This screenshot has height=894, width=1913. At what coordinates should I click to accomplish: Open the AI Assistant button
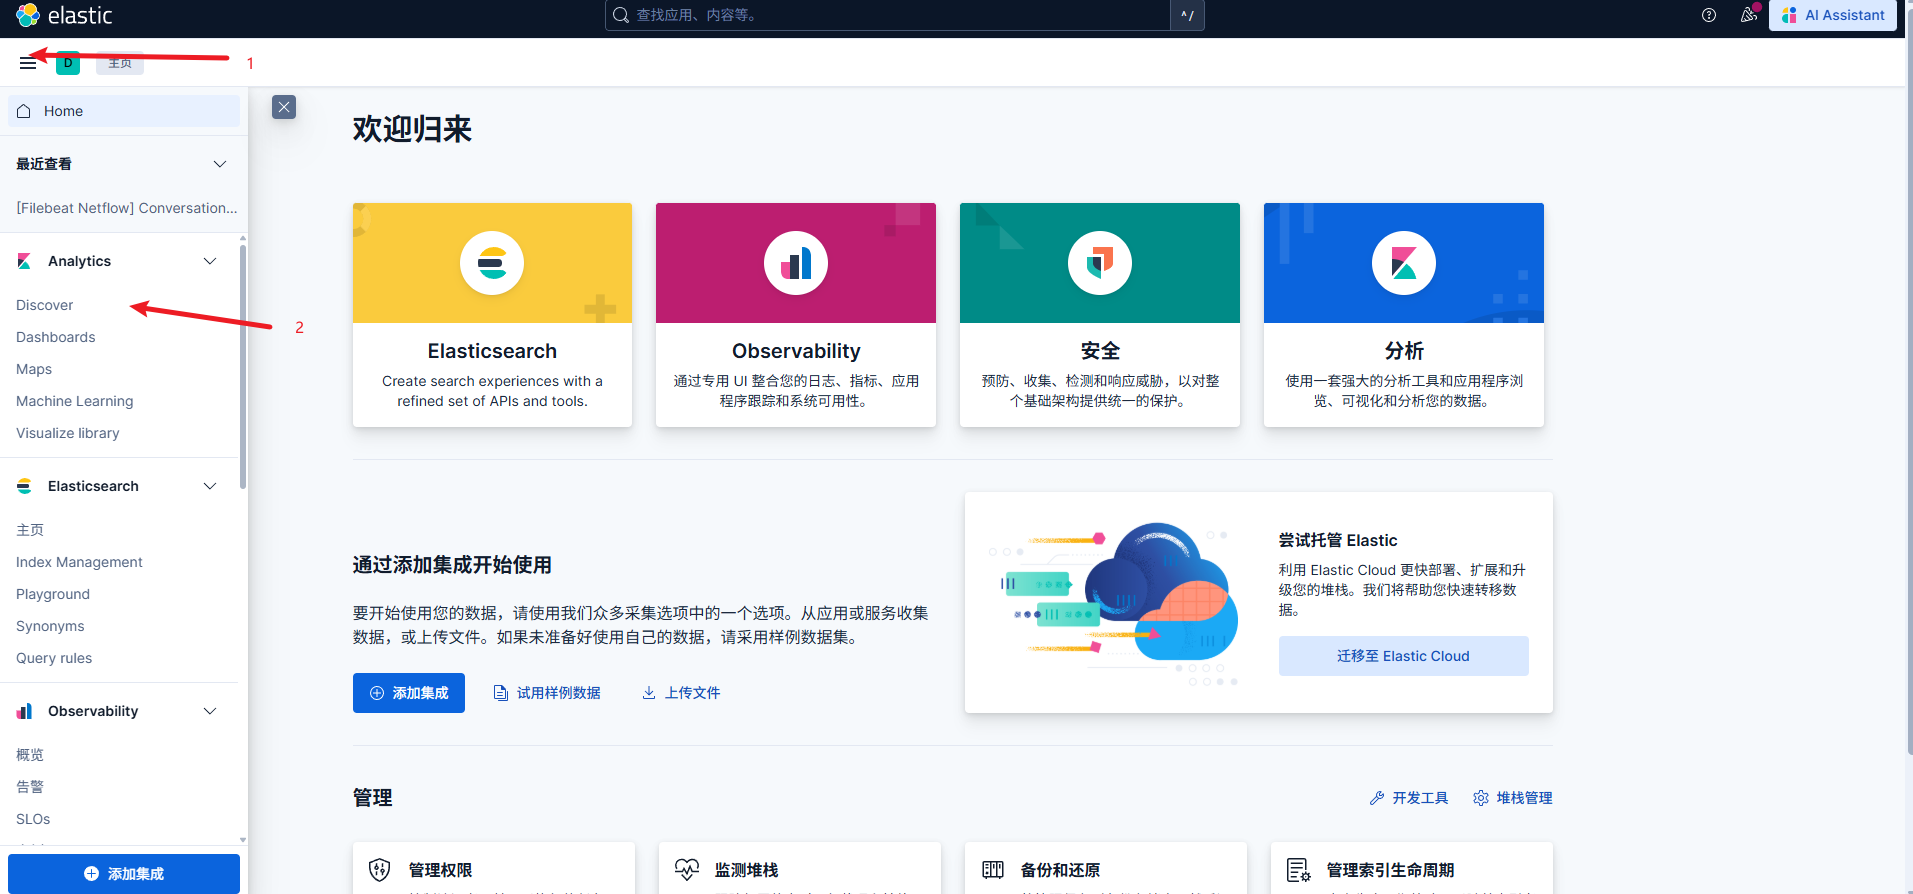click(1833, 15)
